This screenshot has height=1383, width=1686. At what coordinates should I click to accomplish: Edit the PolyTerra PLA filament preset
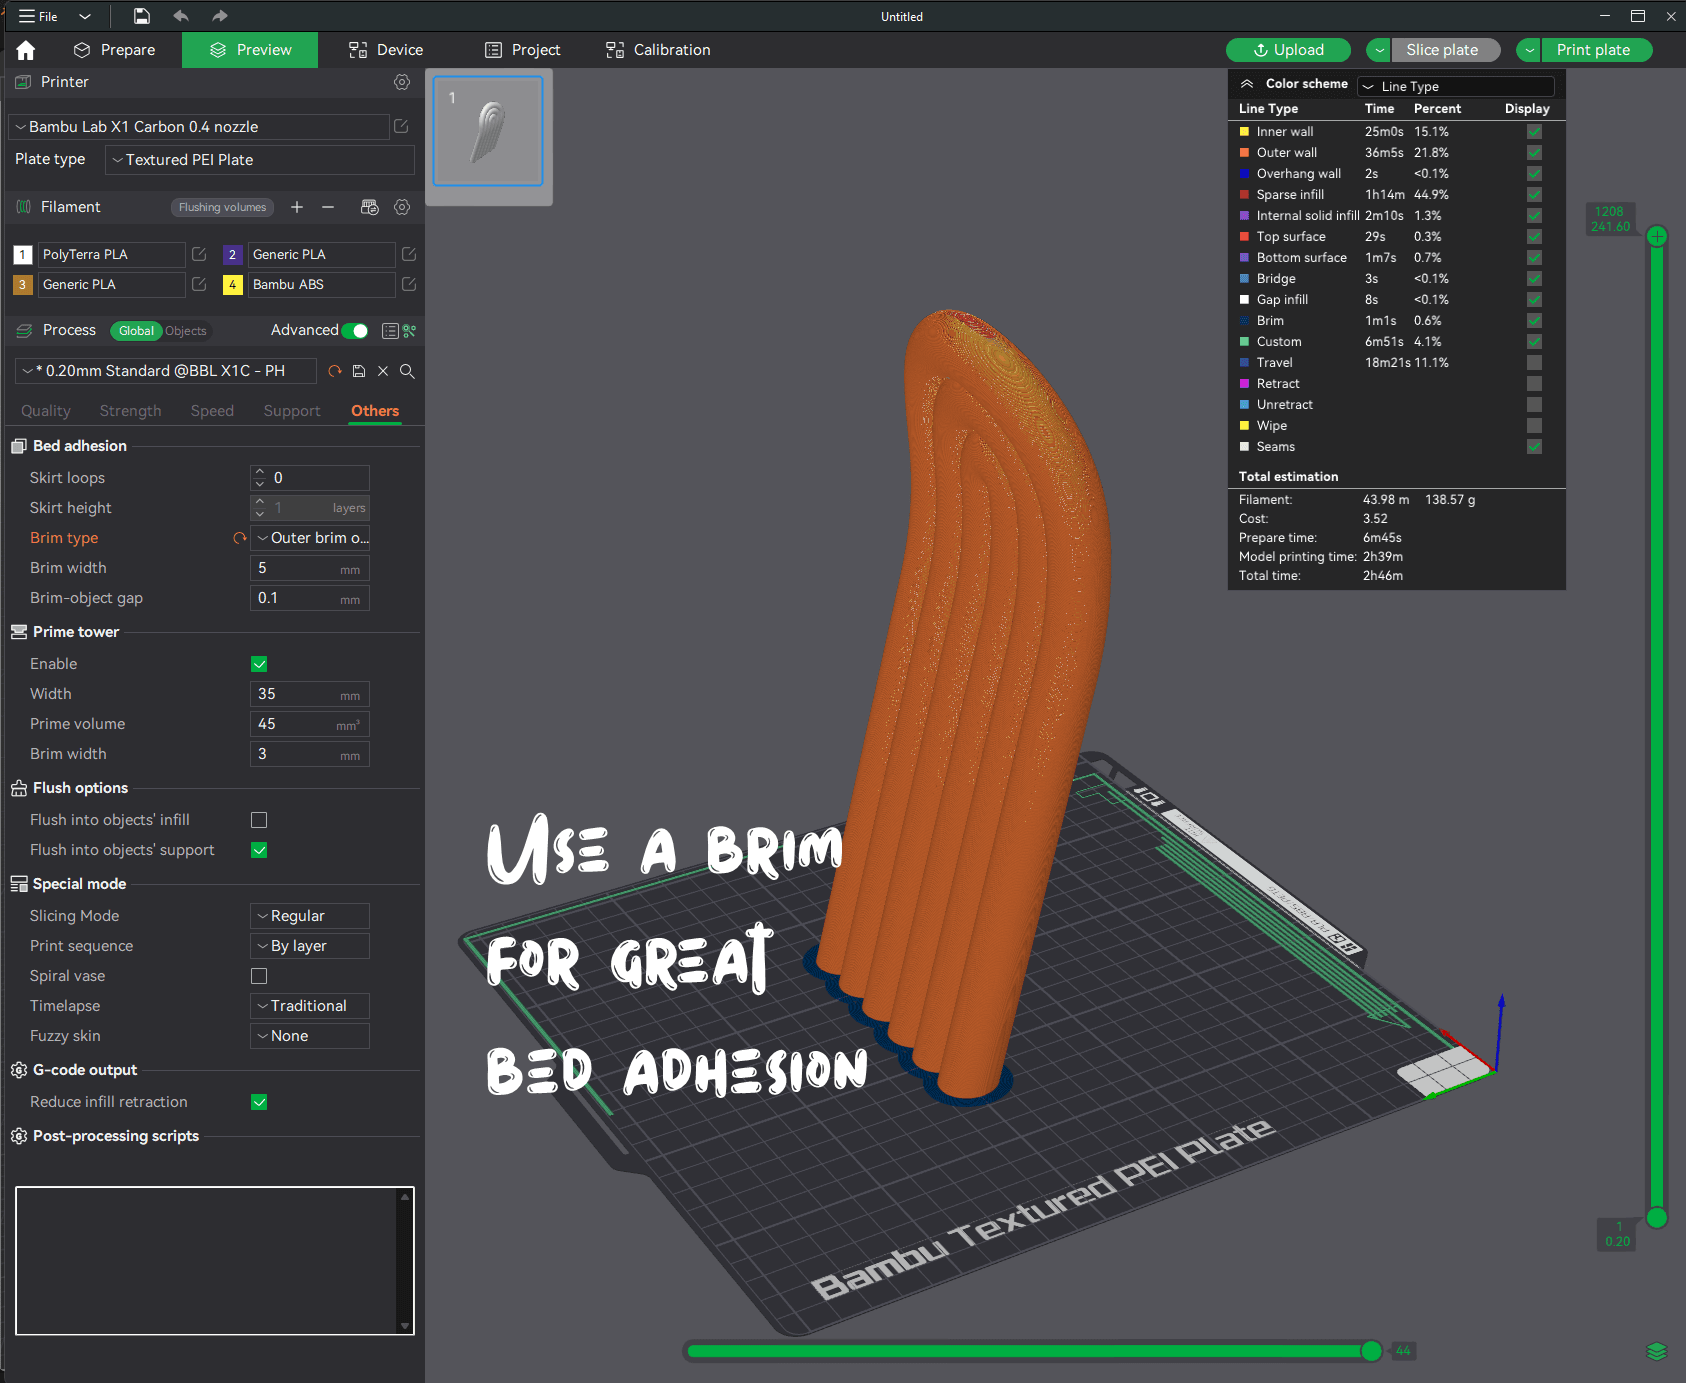click(x=199, y=254)
